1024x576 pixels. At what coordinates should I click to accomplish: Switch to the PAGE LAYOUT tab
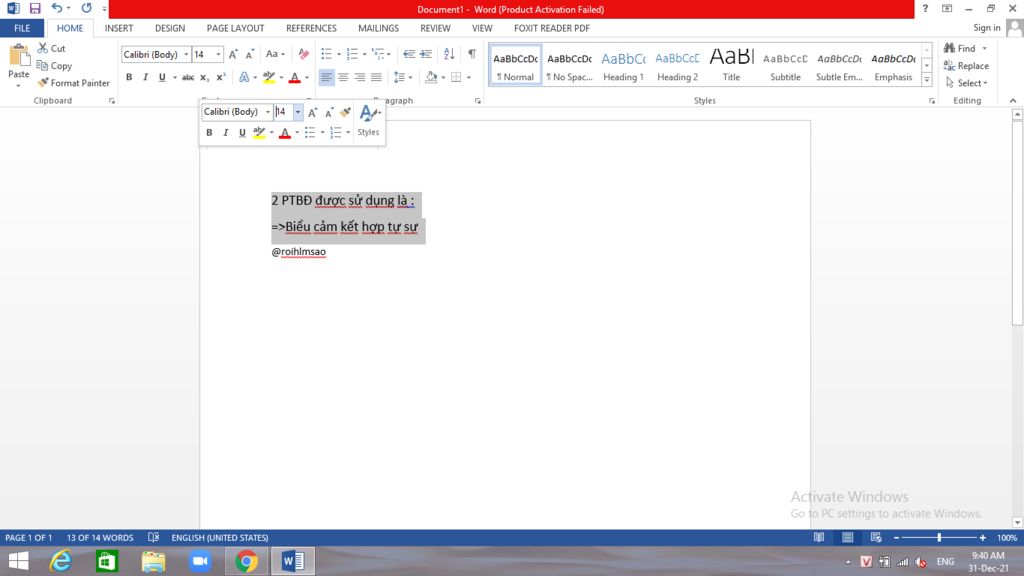pos(235,28)
